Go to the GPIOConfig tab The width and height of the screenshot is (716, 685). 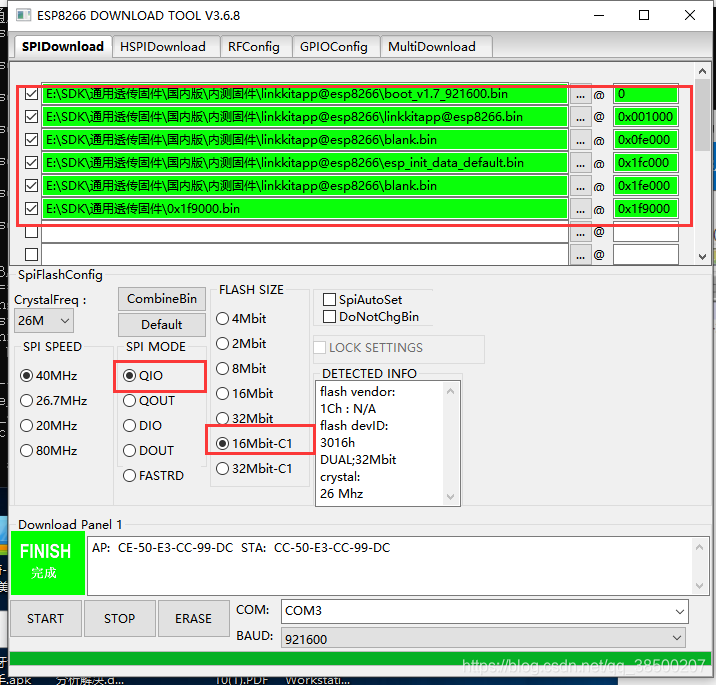334,47
